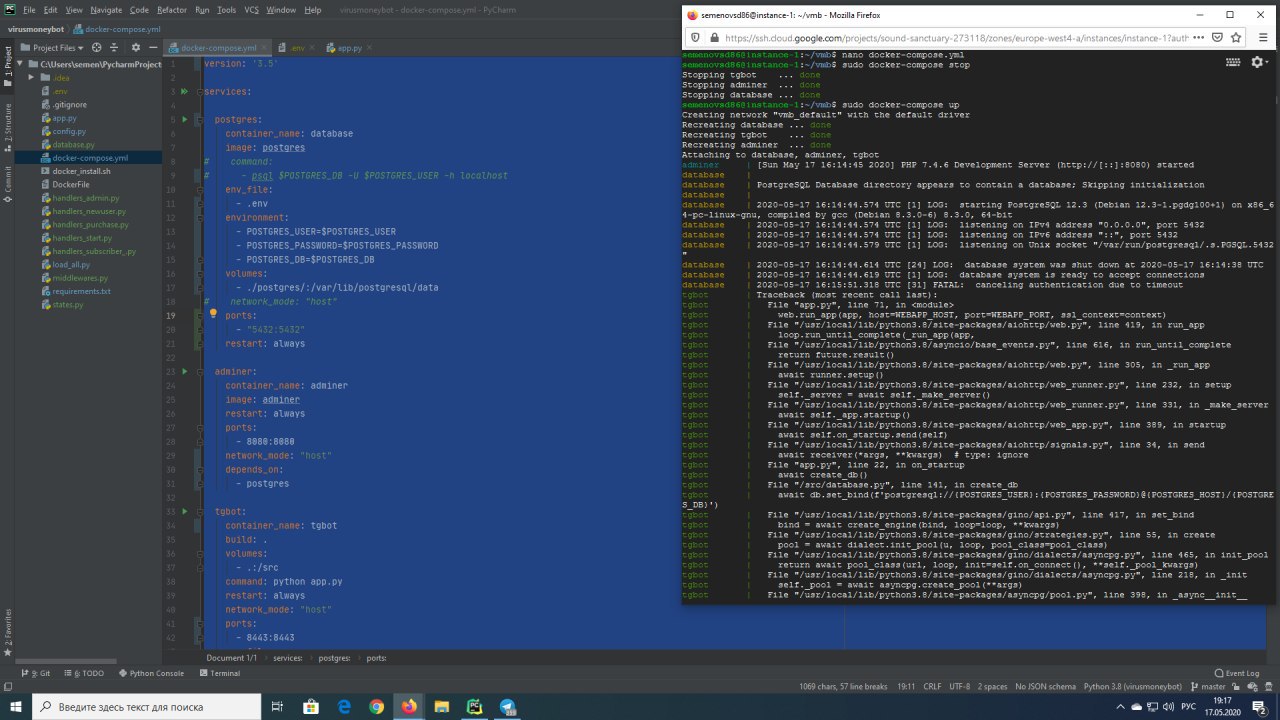Viewport: 1280px width, 720px height.
Task: Collapse the PycharmProject root folder
Action: [20, 64]
